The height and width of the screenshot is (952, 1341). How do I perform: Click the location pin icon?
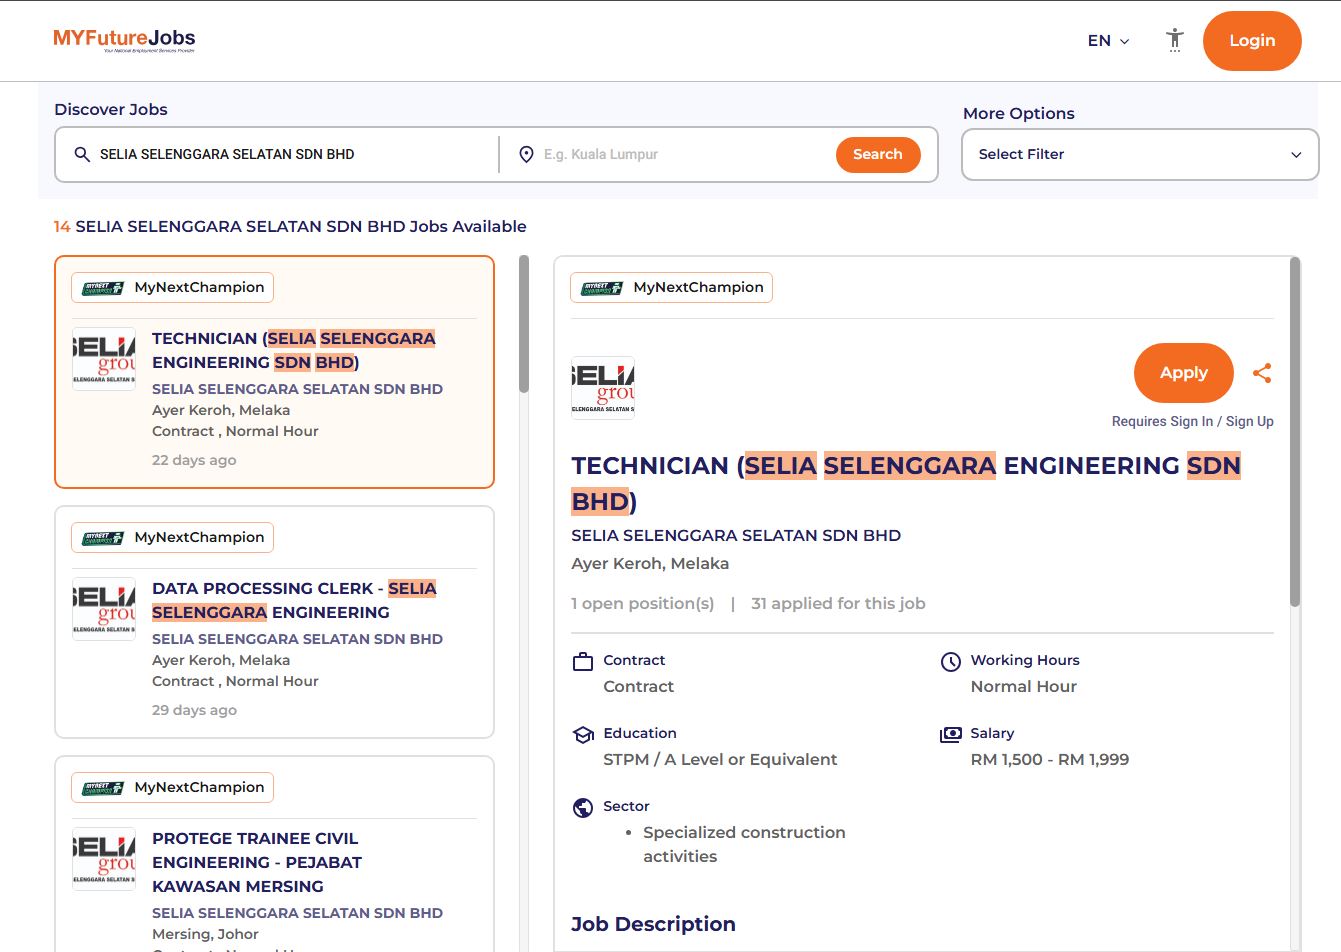[526, 155]
